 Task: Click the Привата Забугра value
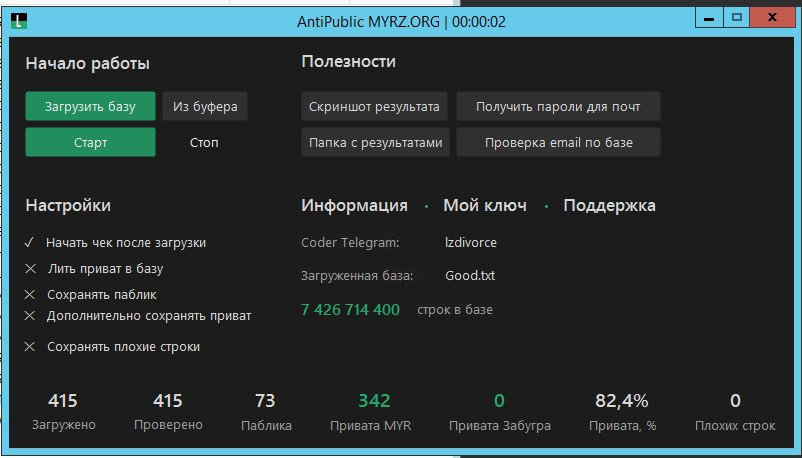point(499,400)
